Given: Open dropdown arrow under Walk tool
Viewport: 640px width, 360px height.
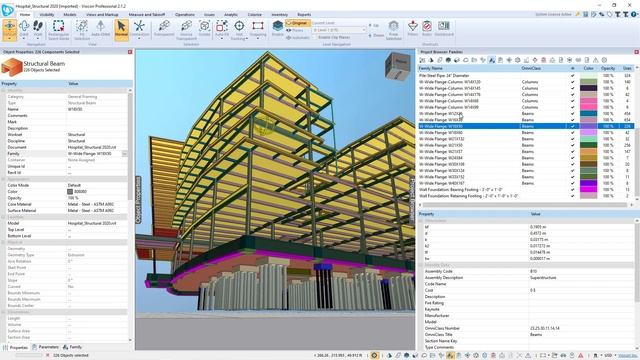Looking at the screenshot, I should pos(38,39).
